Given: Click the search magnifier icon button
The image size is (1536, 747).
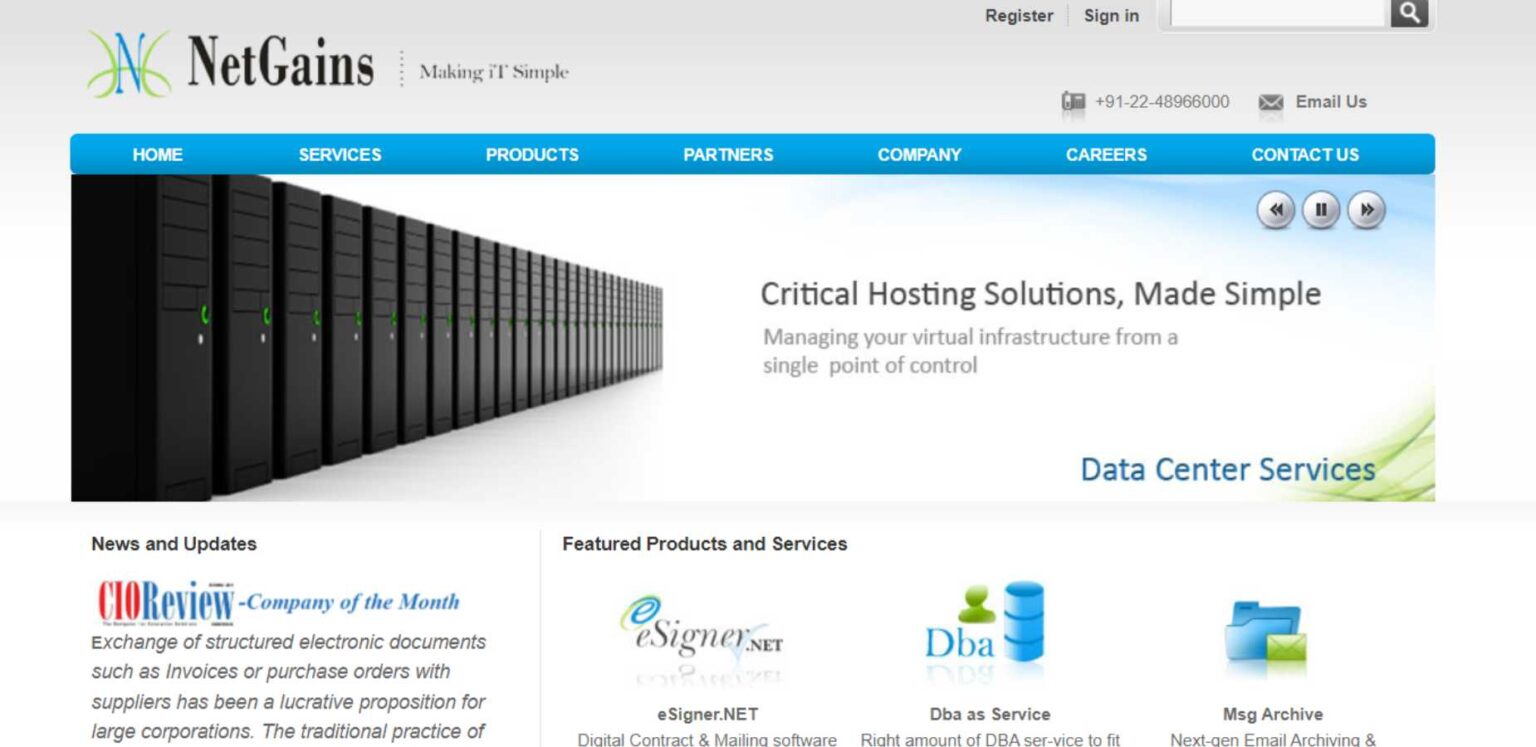Looking at the screenshot, I should point(1409,13).
